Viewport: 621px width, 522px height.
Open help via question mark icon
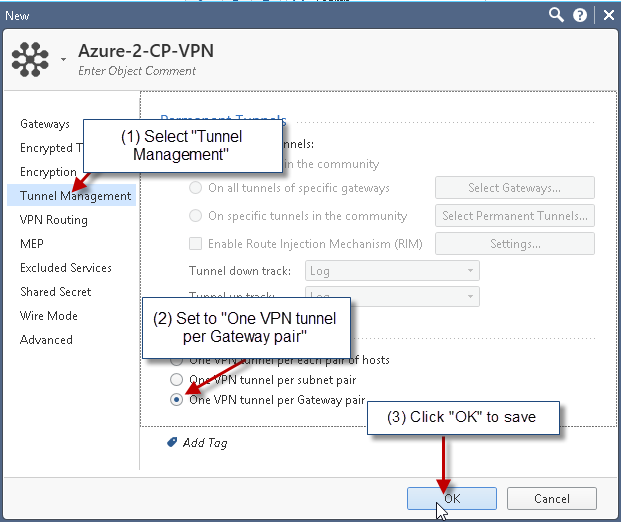coord(580,15)
